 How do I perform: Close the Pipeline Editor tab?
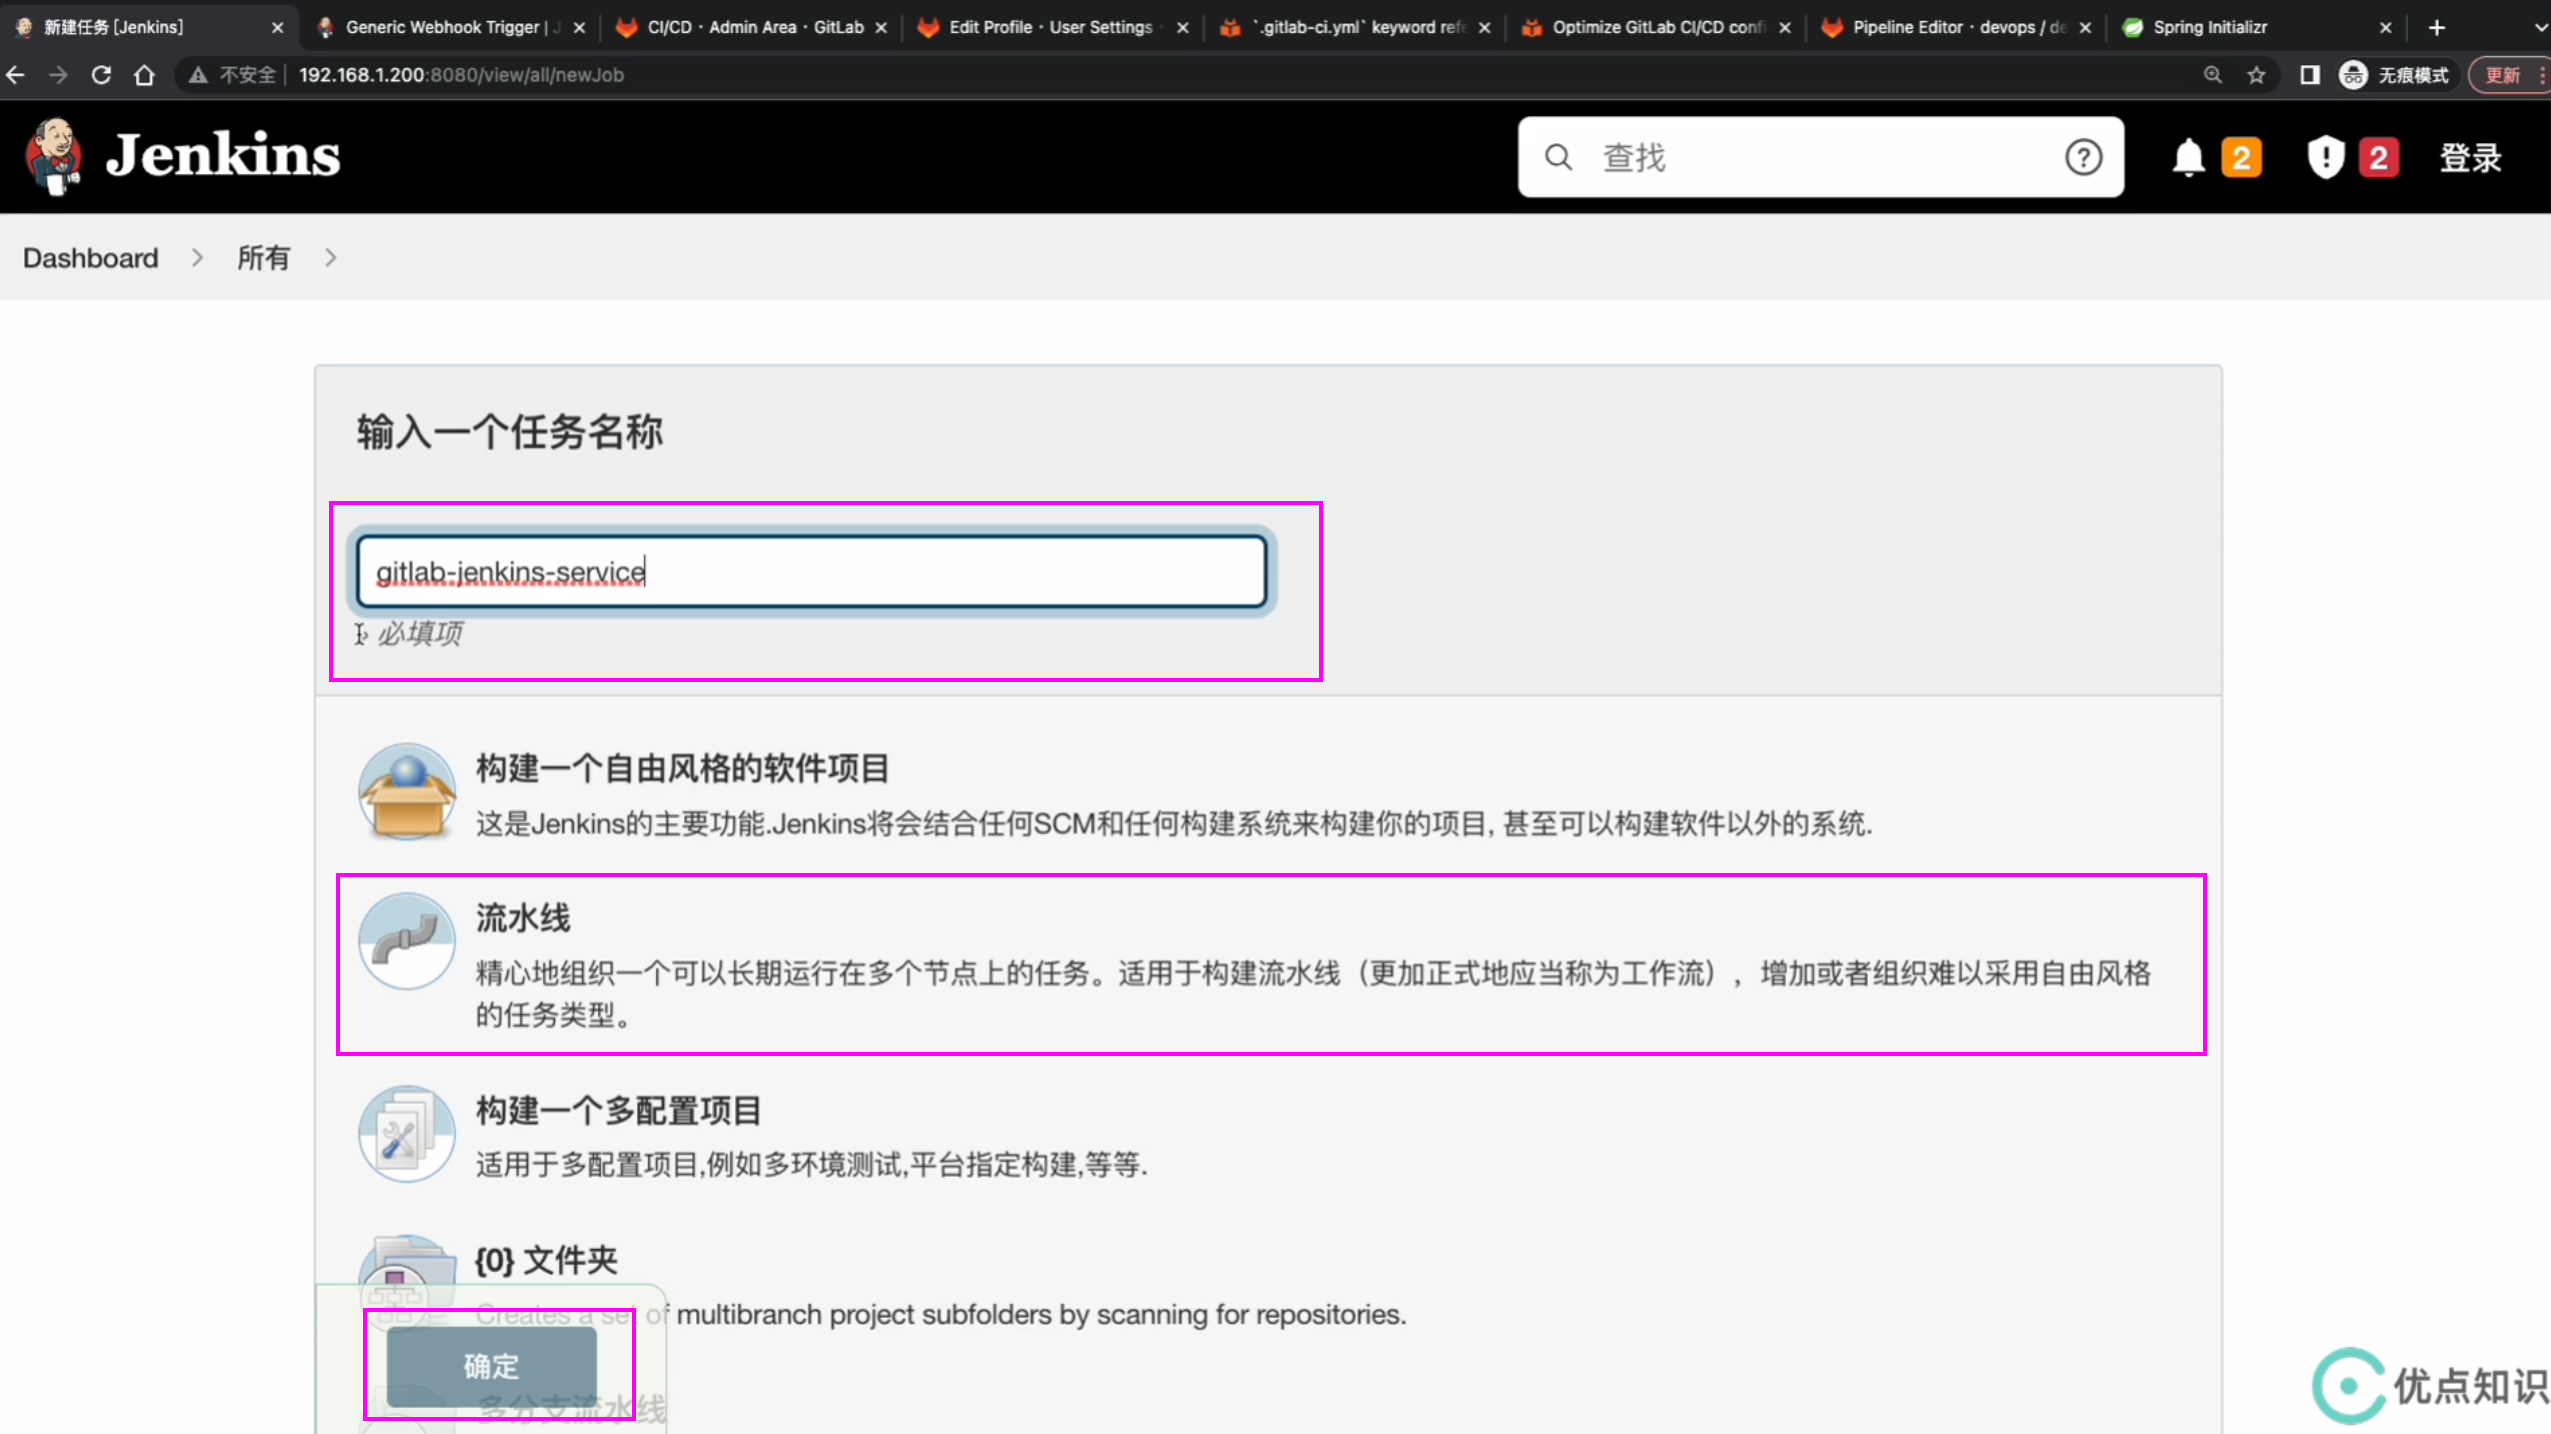tap(2085, 28)
